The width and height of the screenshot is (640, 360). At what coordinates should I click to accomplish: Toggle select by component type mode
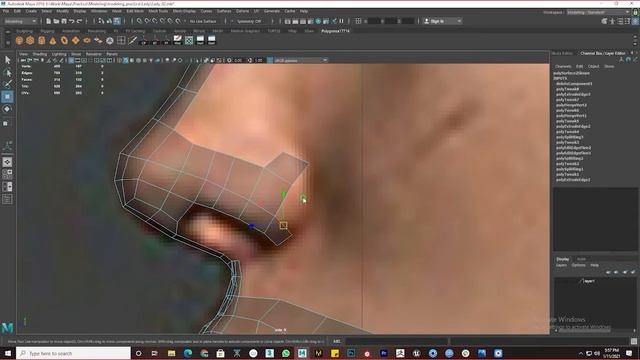click(117, 21)
